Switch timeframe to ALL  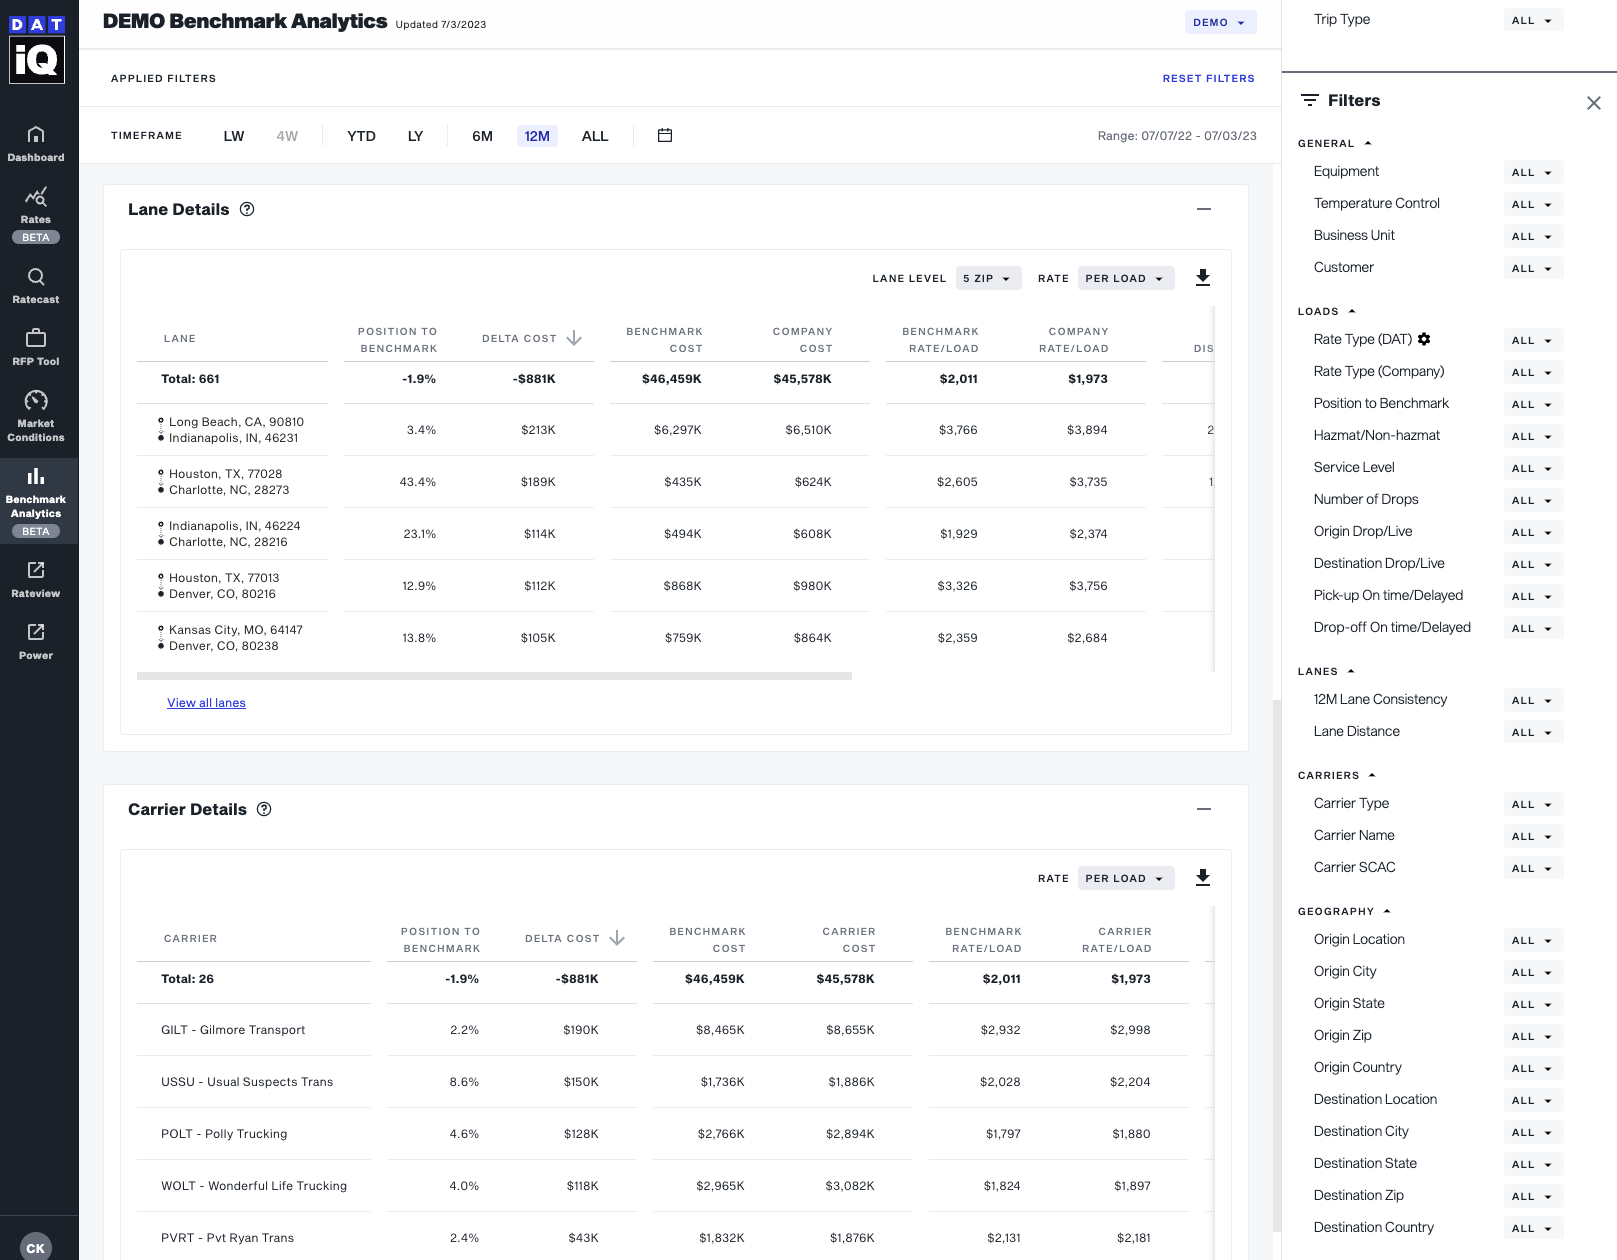(594, 135)
